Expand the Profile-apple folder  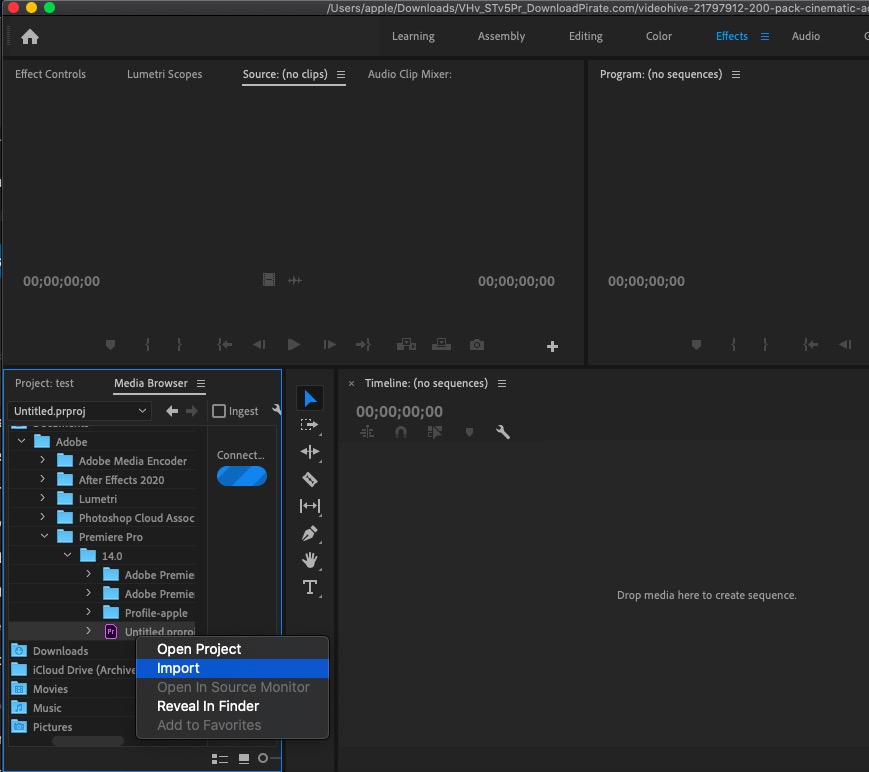click(x=89, y=612)
